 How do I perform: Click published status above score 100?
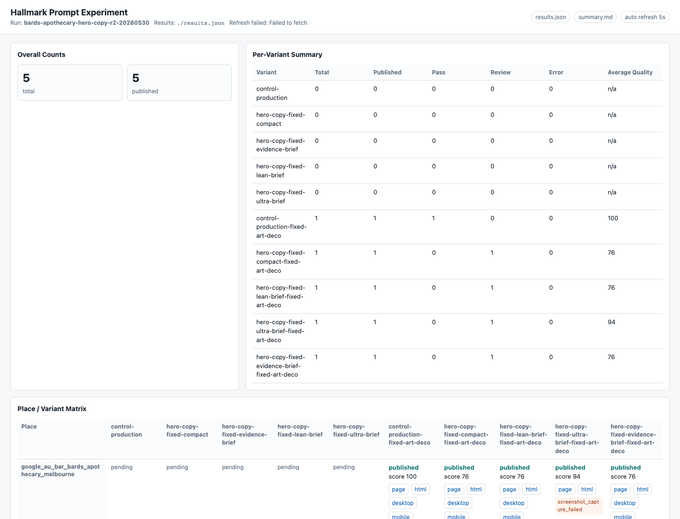pyautogui.click(x=403, y=467)
